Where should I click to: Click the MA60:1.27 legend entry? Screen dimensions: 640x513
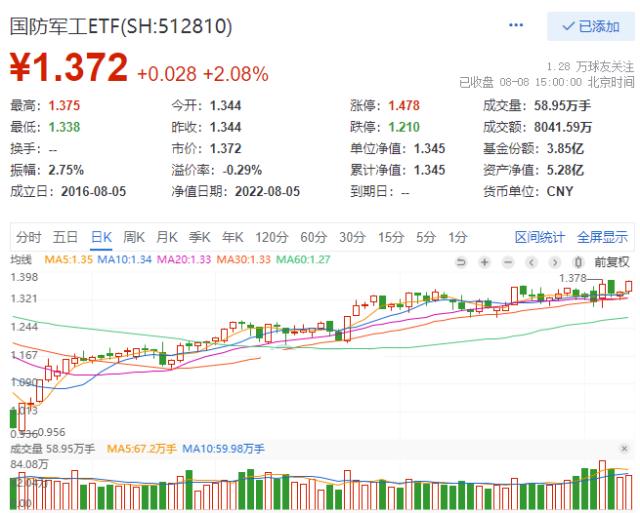coord(303,260)
